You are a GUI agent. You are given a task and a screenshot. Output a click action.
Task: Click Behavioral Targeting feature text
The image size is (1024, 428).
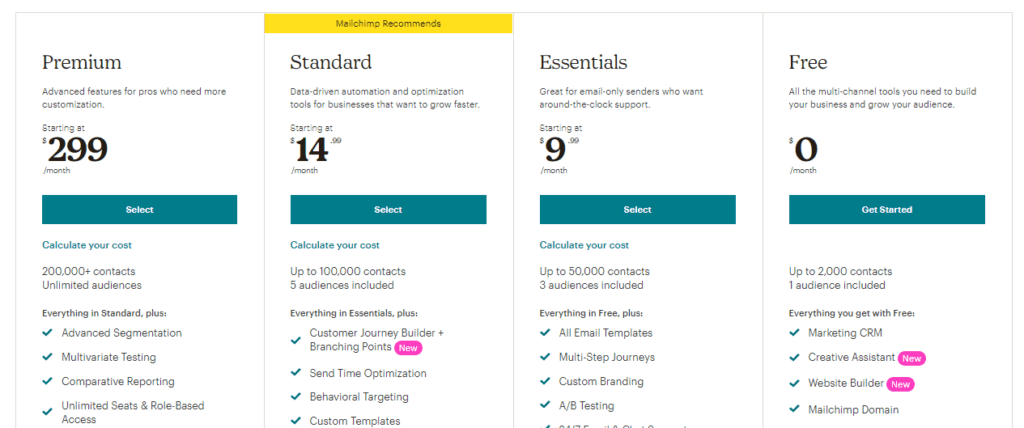click(359, 397)
